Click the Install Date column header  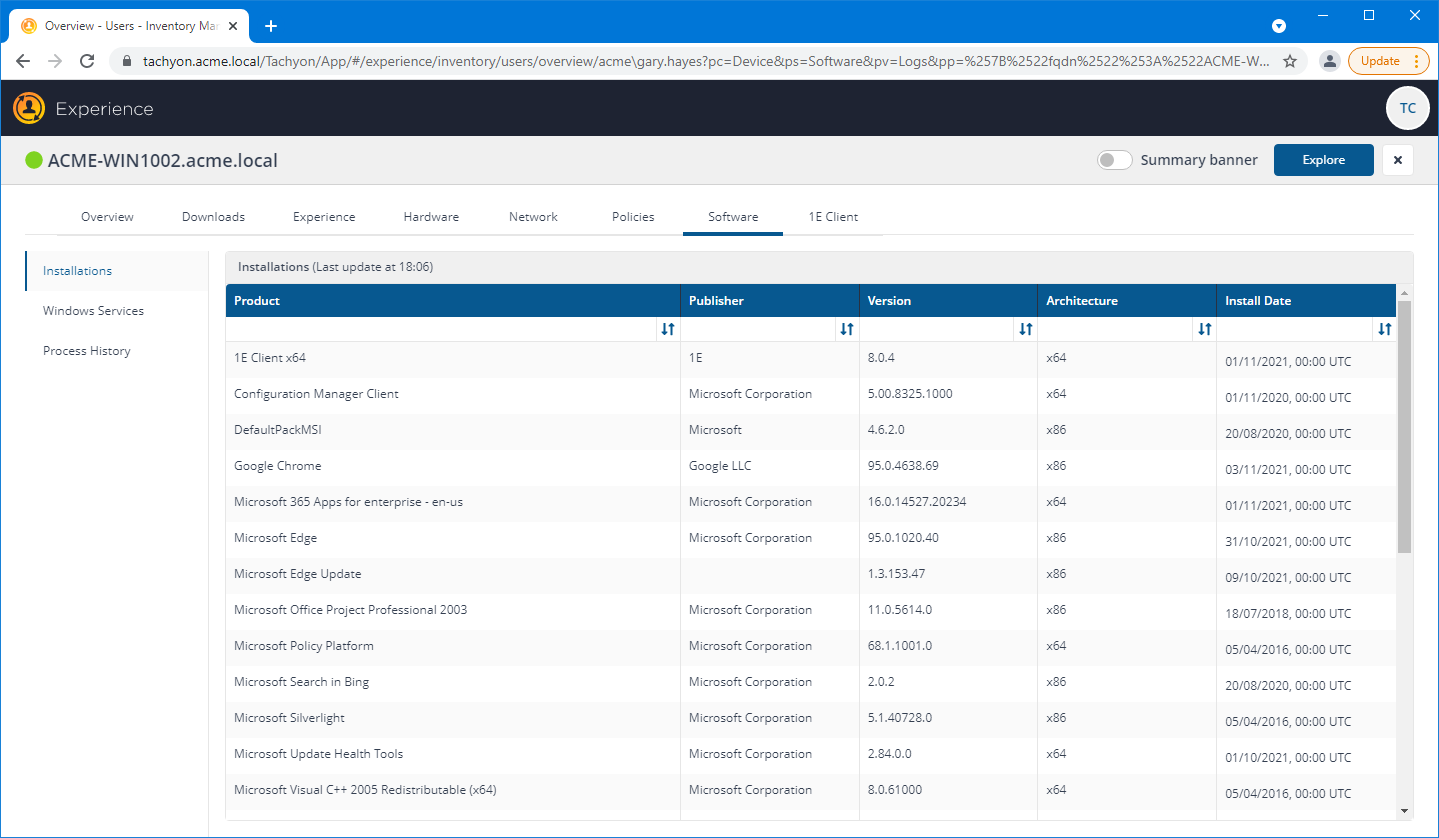pos(1306,301)
